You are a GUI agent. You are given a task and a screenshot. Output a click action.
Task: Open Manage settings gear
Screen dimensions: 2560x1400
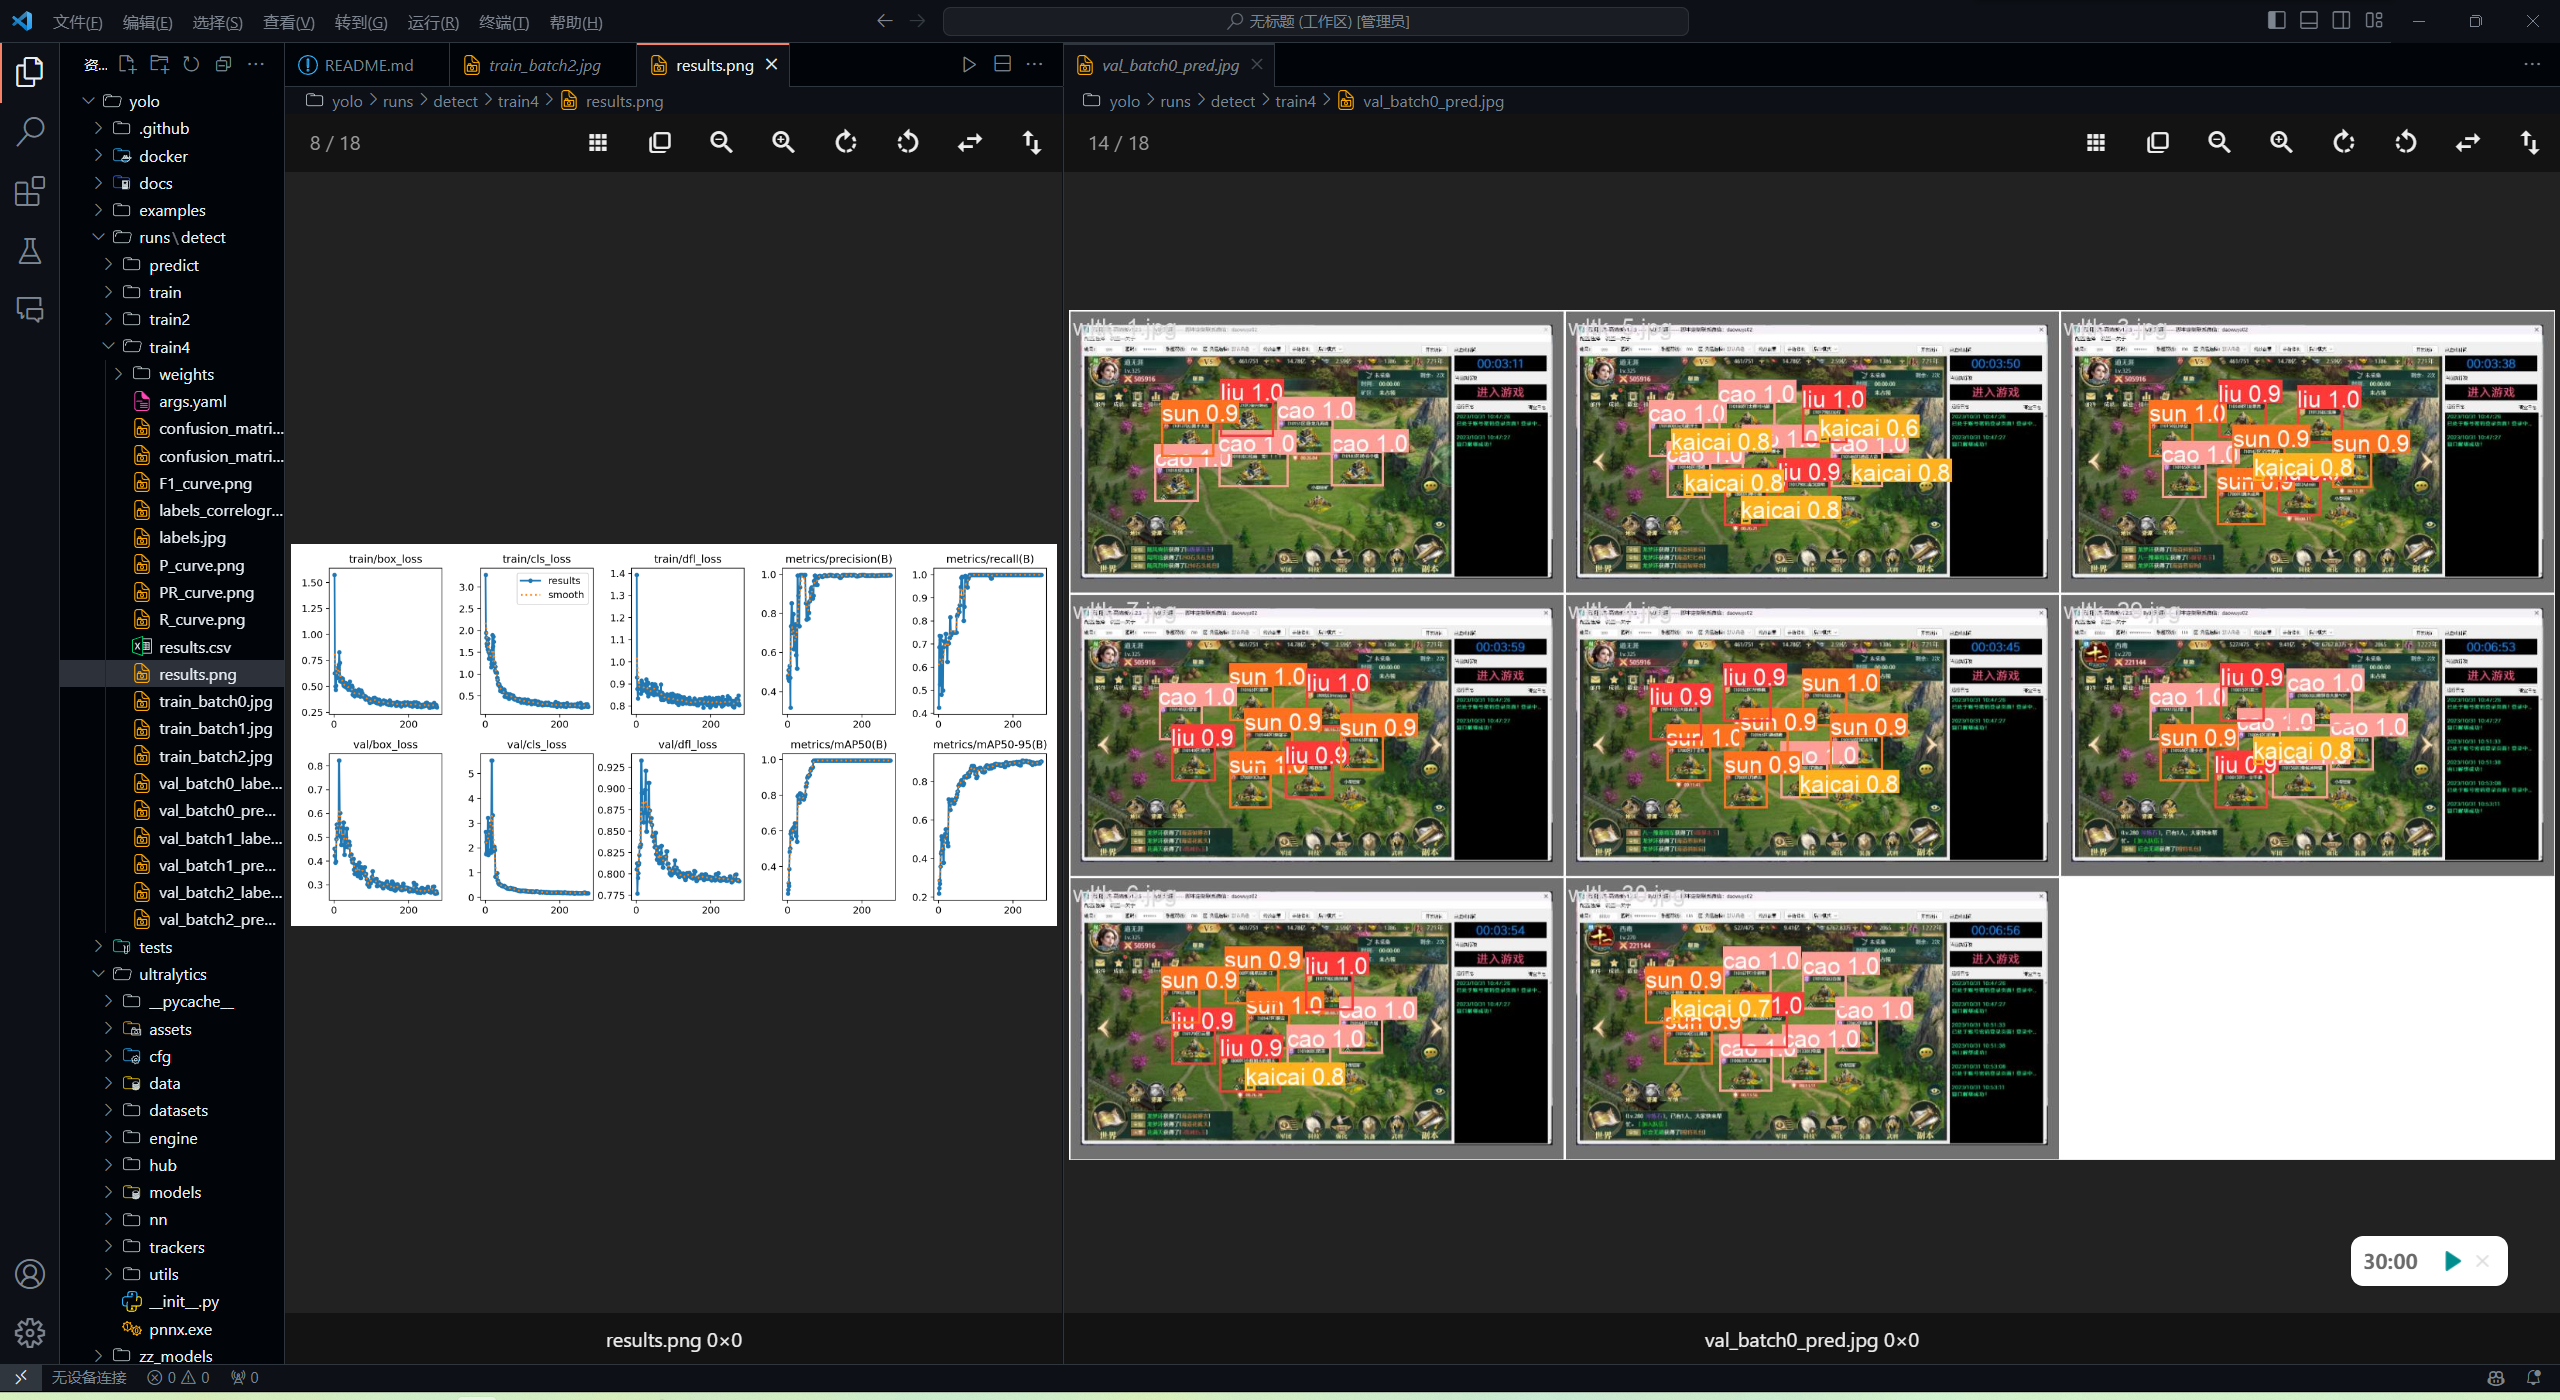click(30, 1332)
